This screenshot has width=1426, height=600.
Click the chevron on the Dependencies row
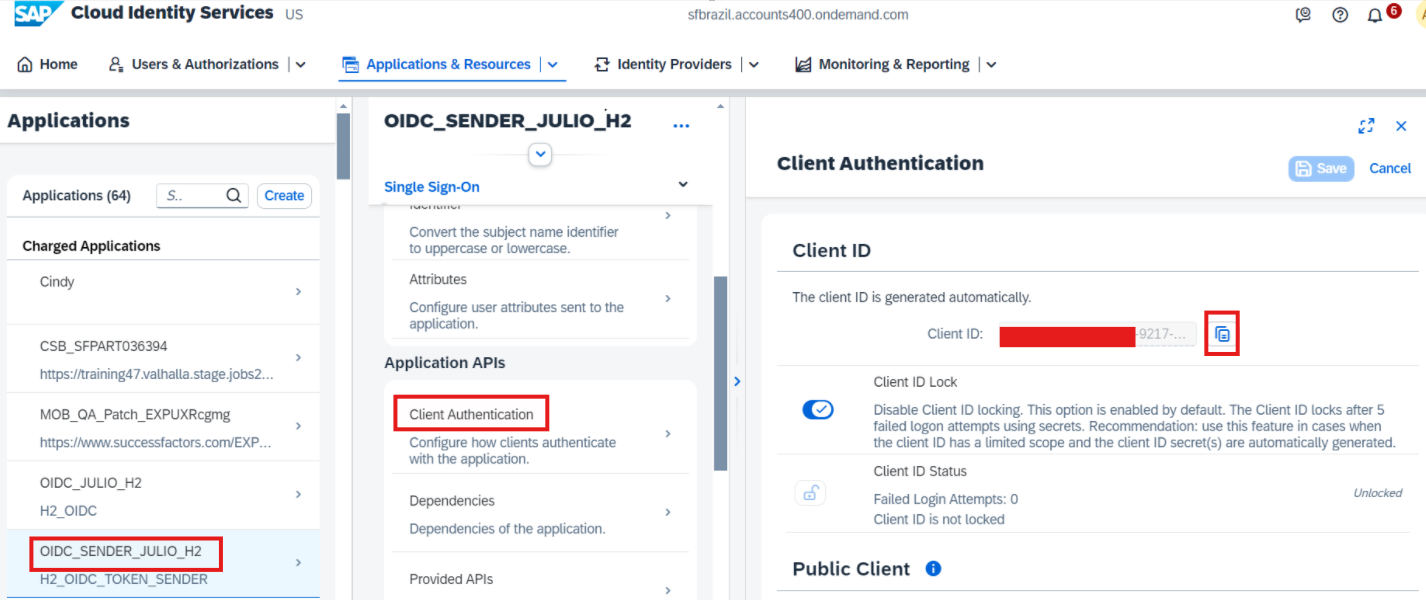pos(668,512)
